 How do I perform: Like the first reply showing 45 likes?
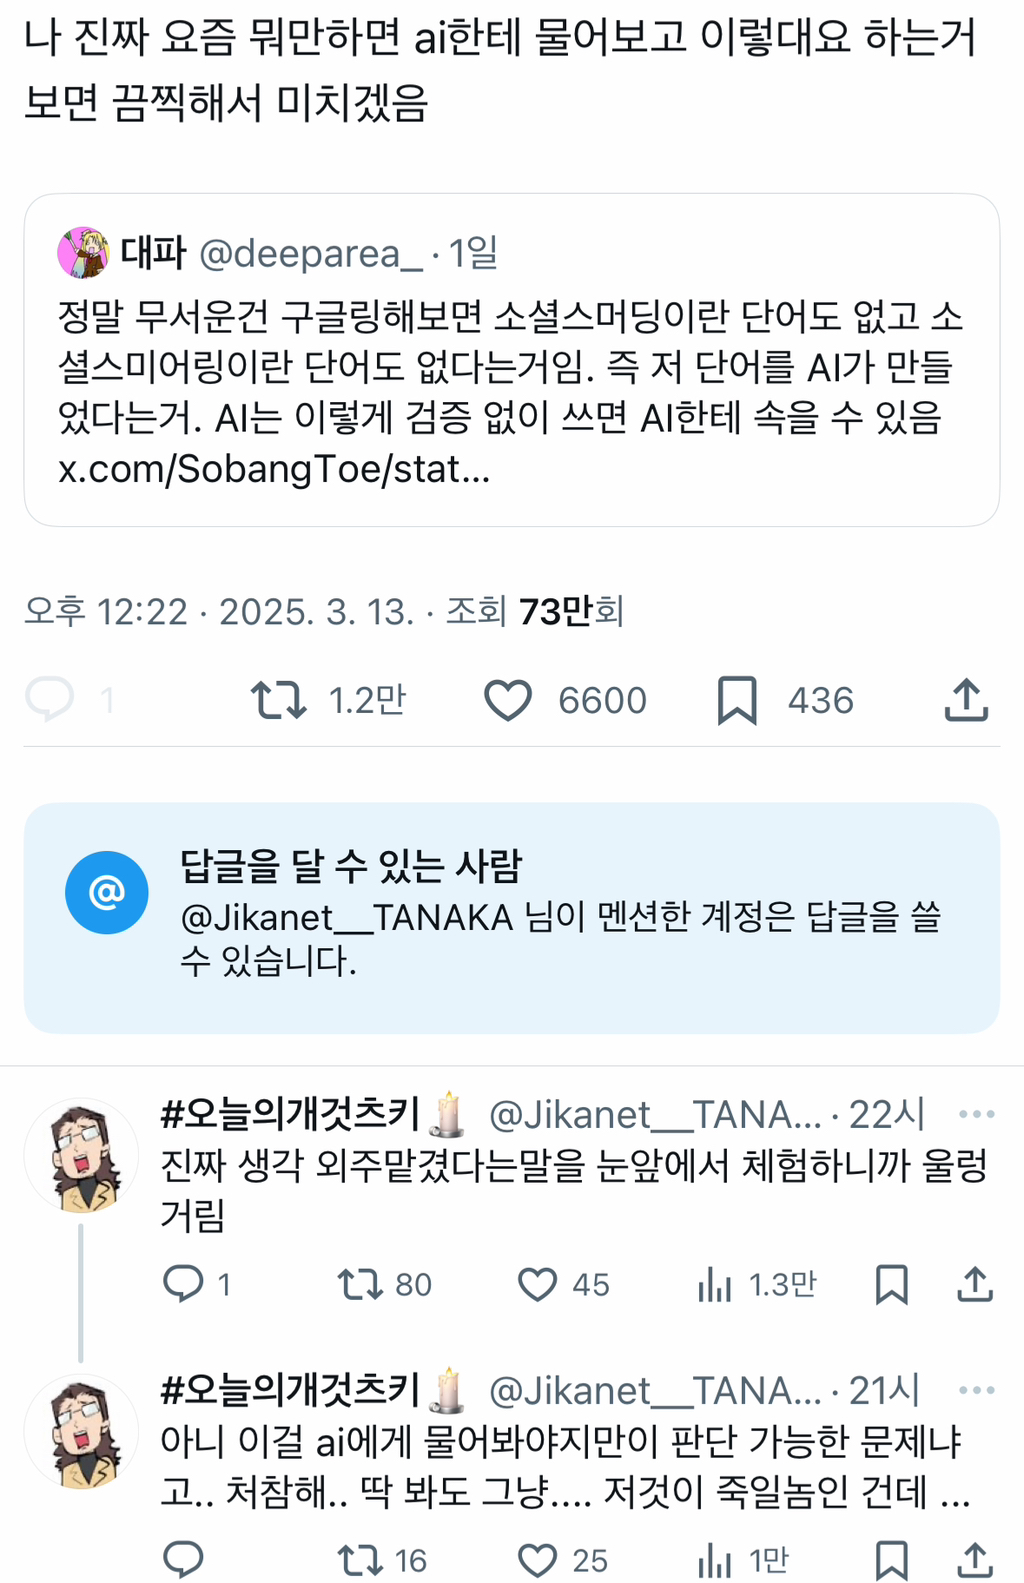pyautogui.click(x=537, y=1284)
